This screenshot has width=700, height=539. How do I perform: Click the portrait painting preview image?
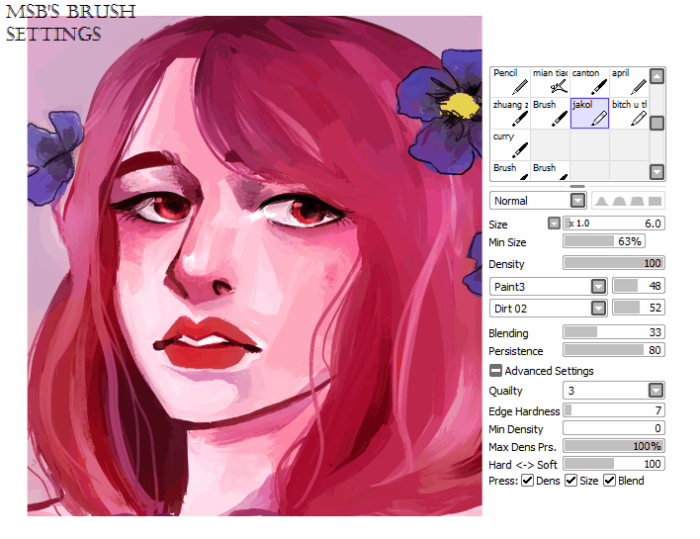click(255, 266)
